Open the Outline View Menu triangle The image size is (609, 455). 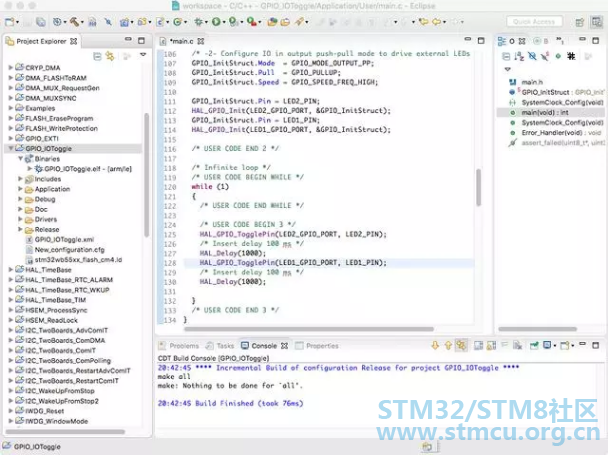[x=507, y=69]
